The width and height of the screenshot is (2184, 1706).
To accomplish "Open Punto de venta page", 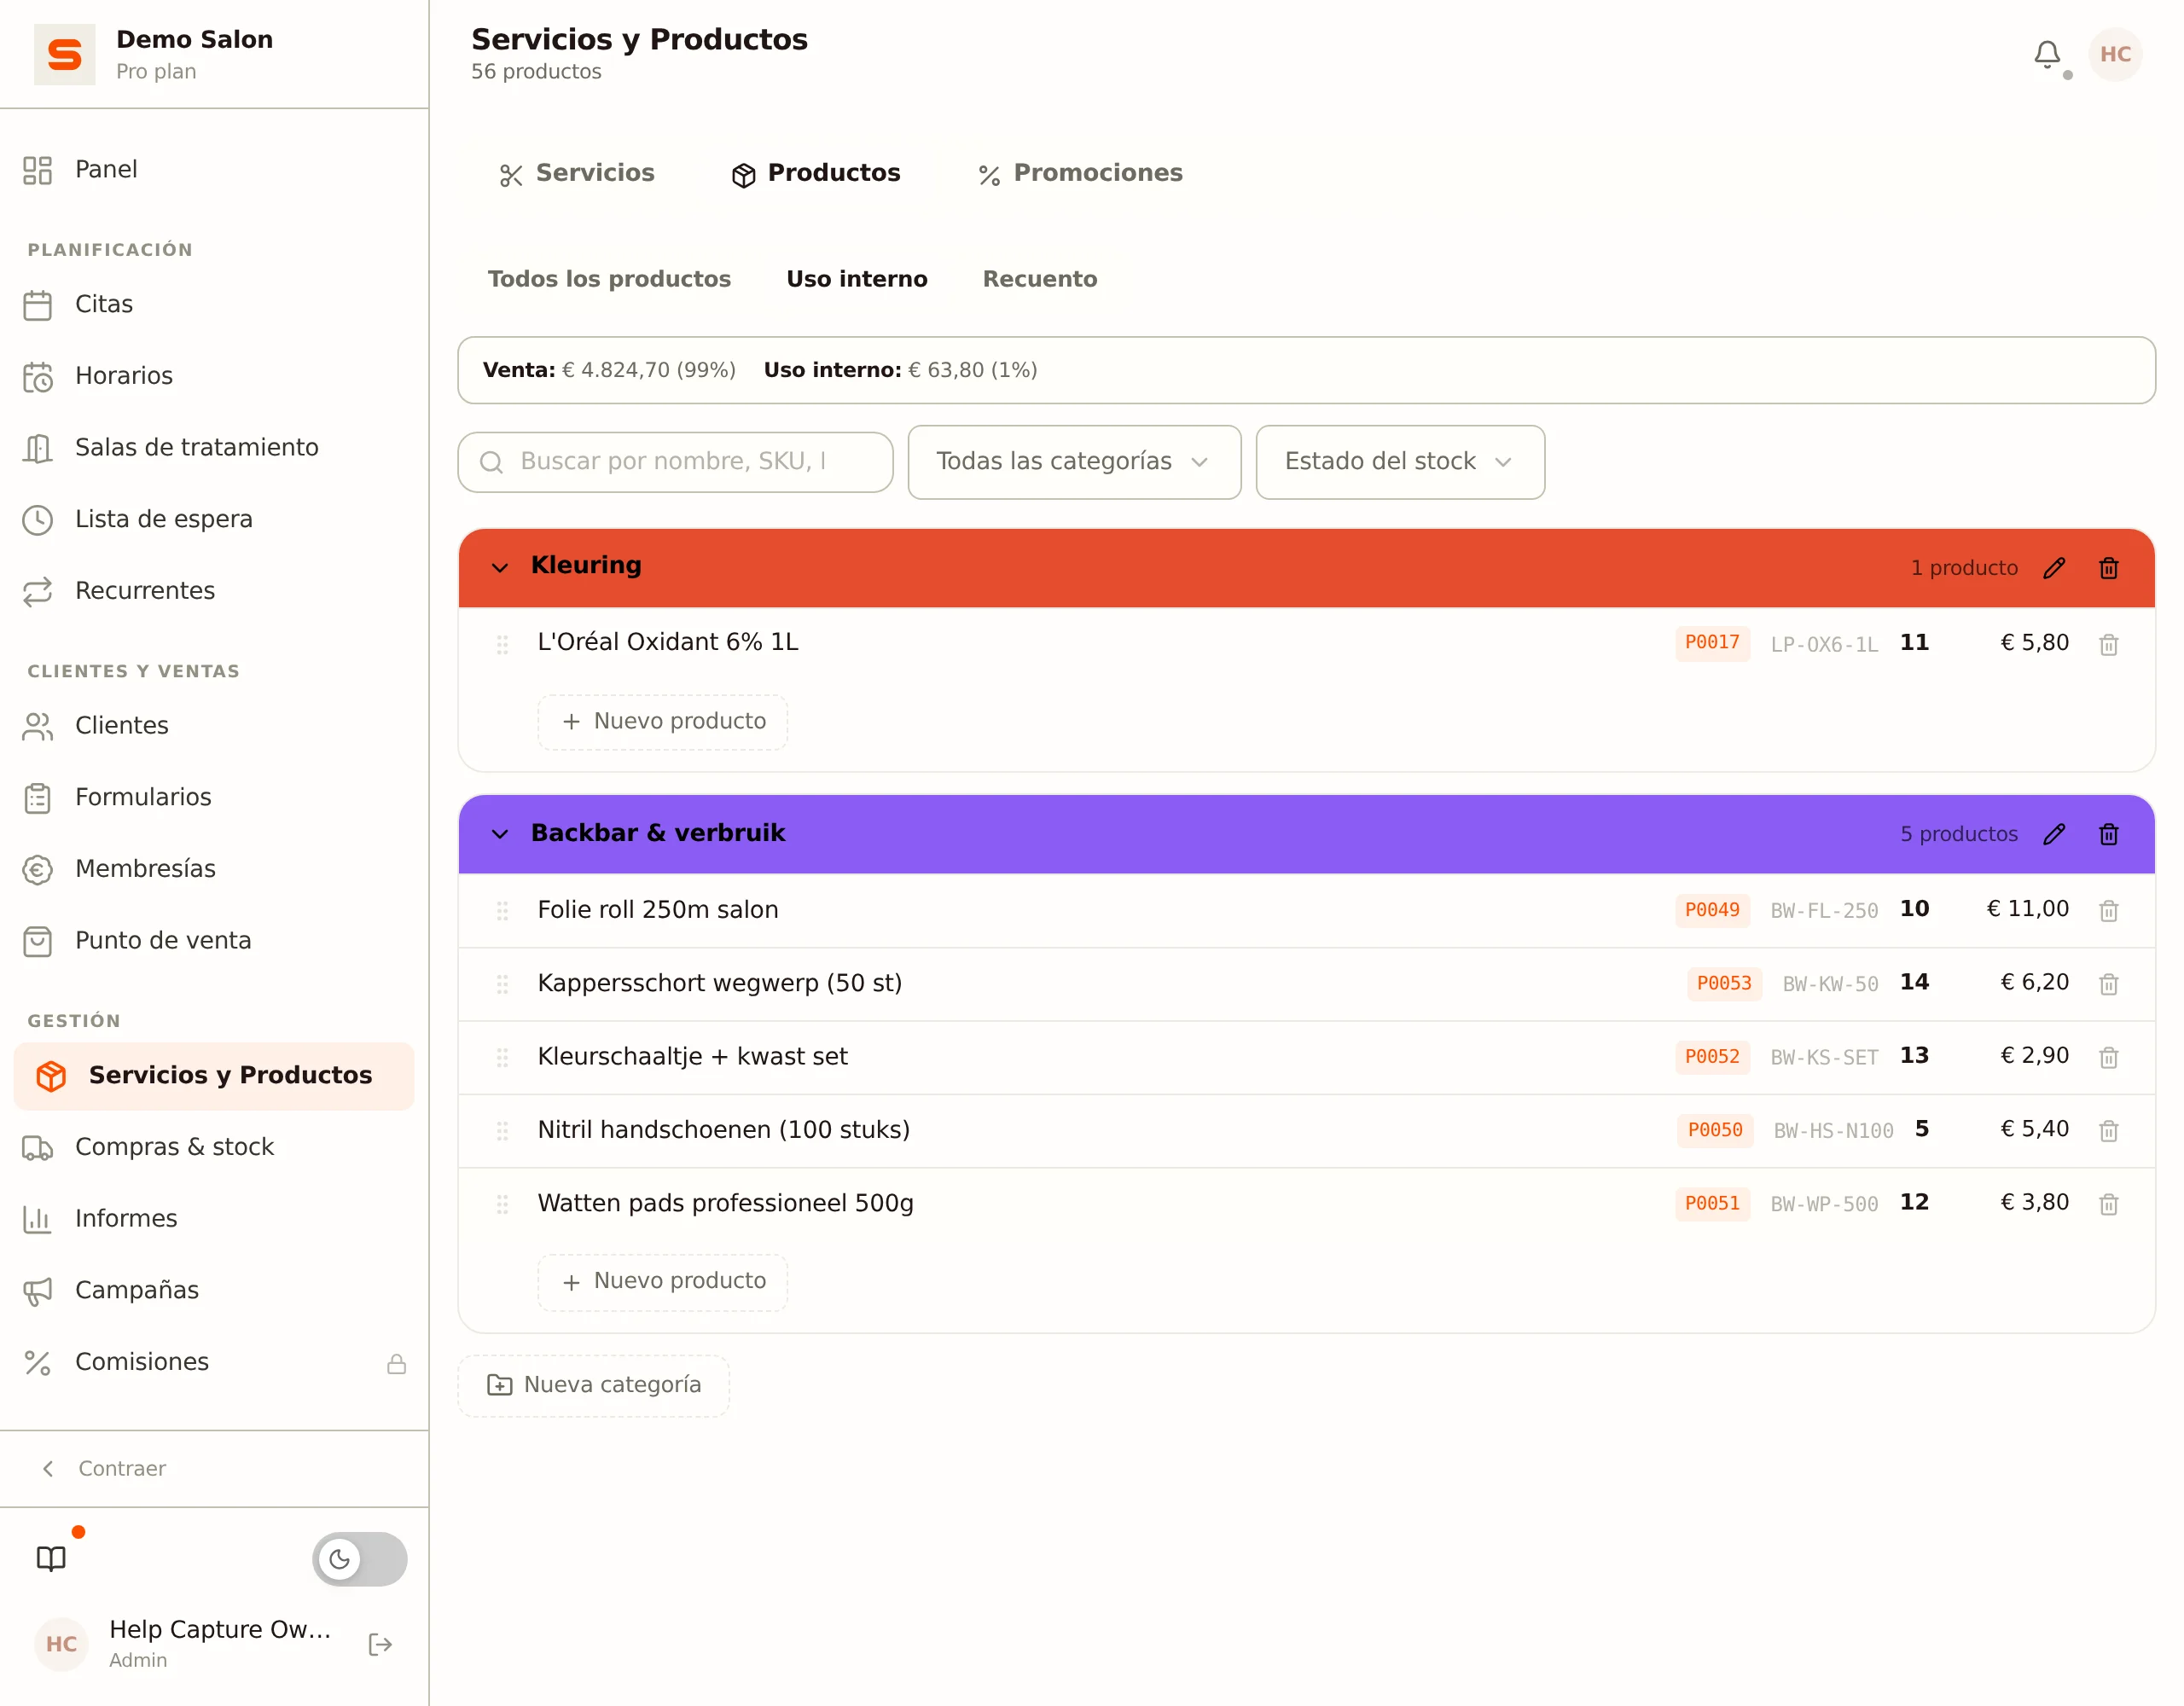I will (214, 940).
